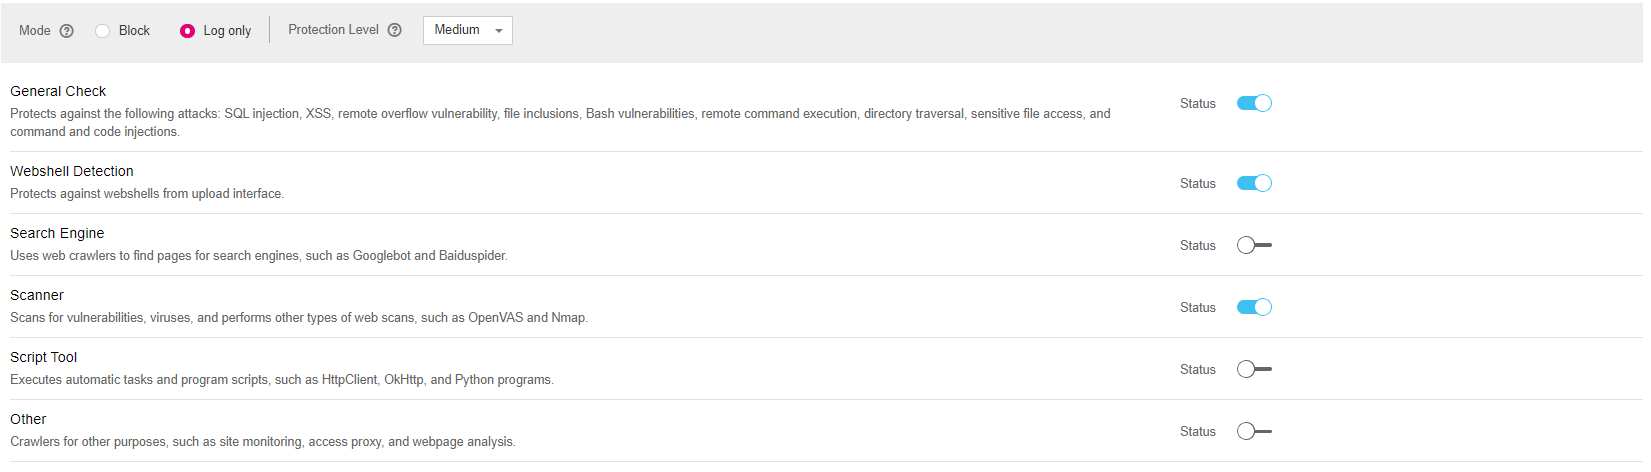Viewport: 1651px width, 472px height.
Task: Click the Other section heading
Action: point(28,419)
